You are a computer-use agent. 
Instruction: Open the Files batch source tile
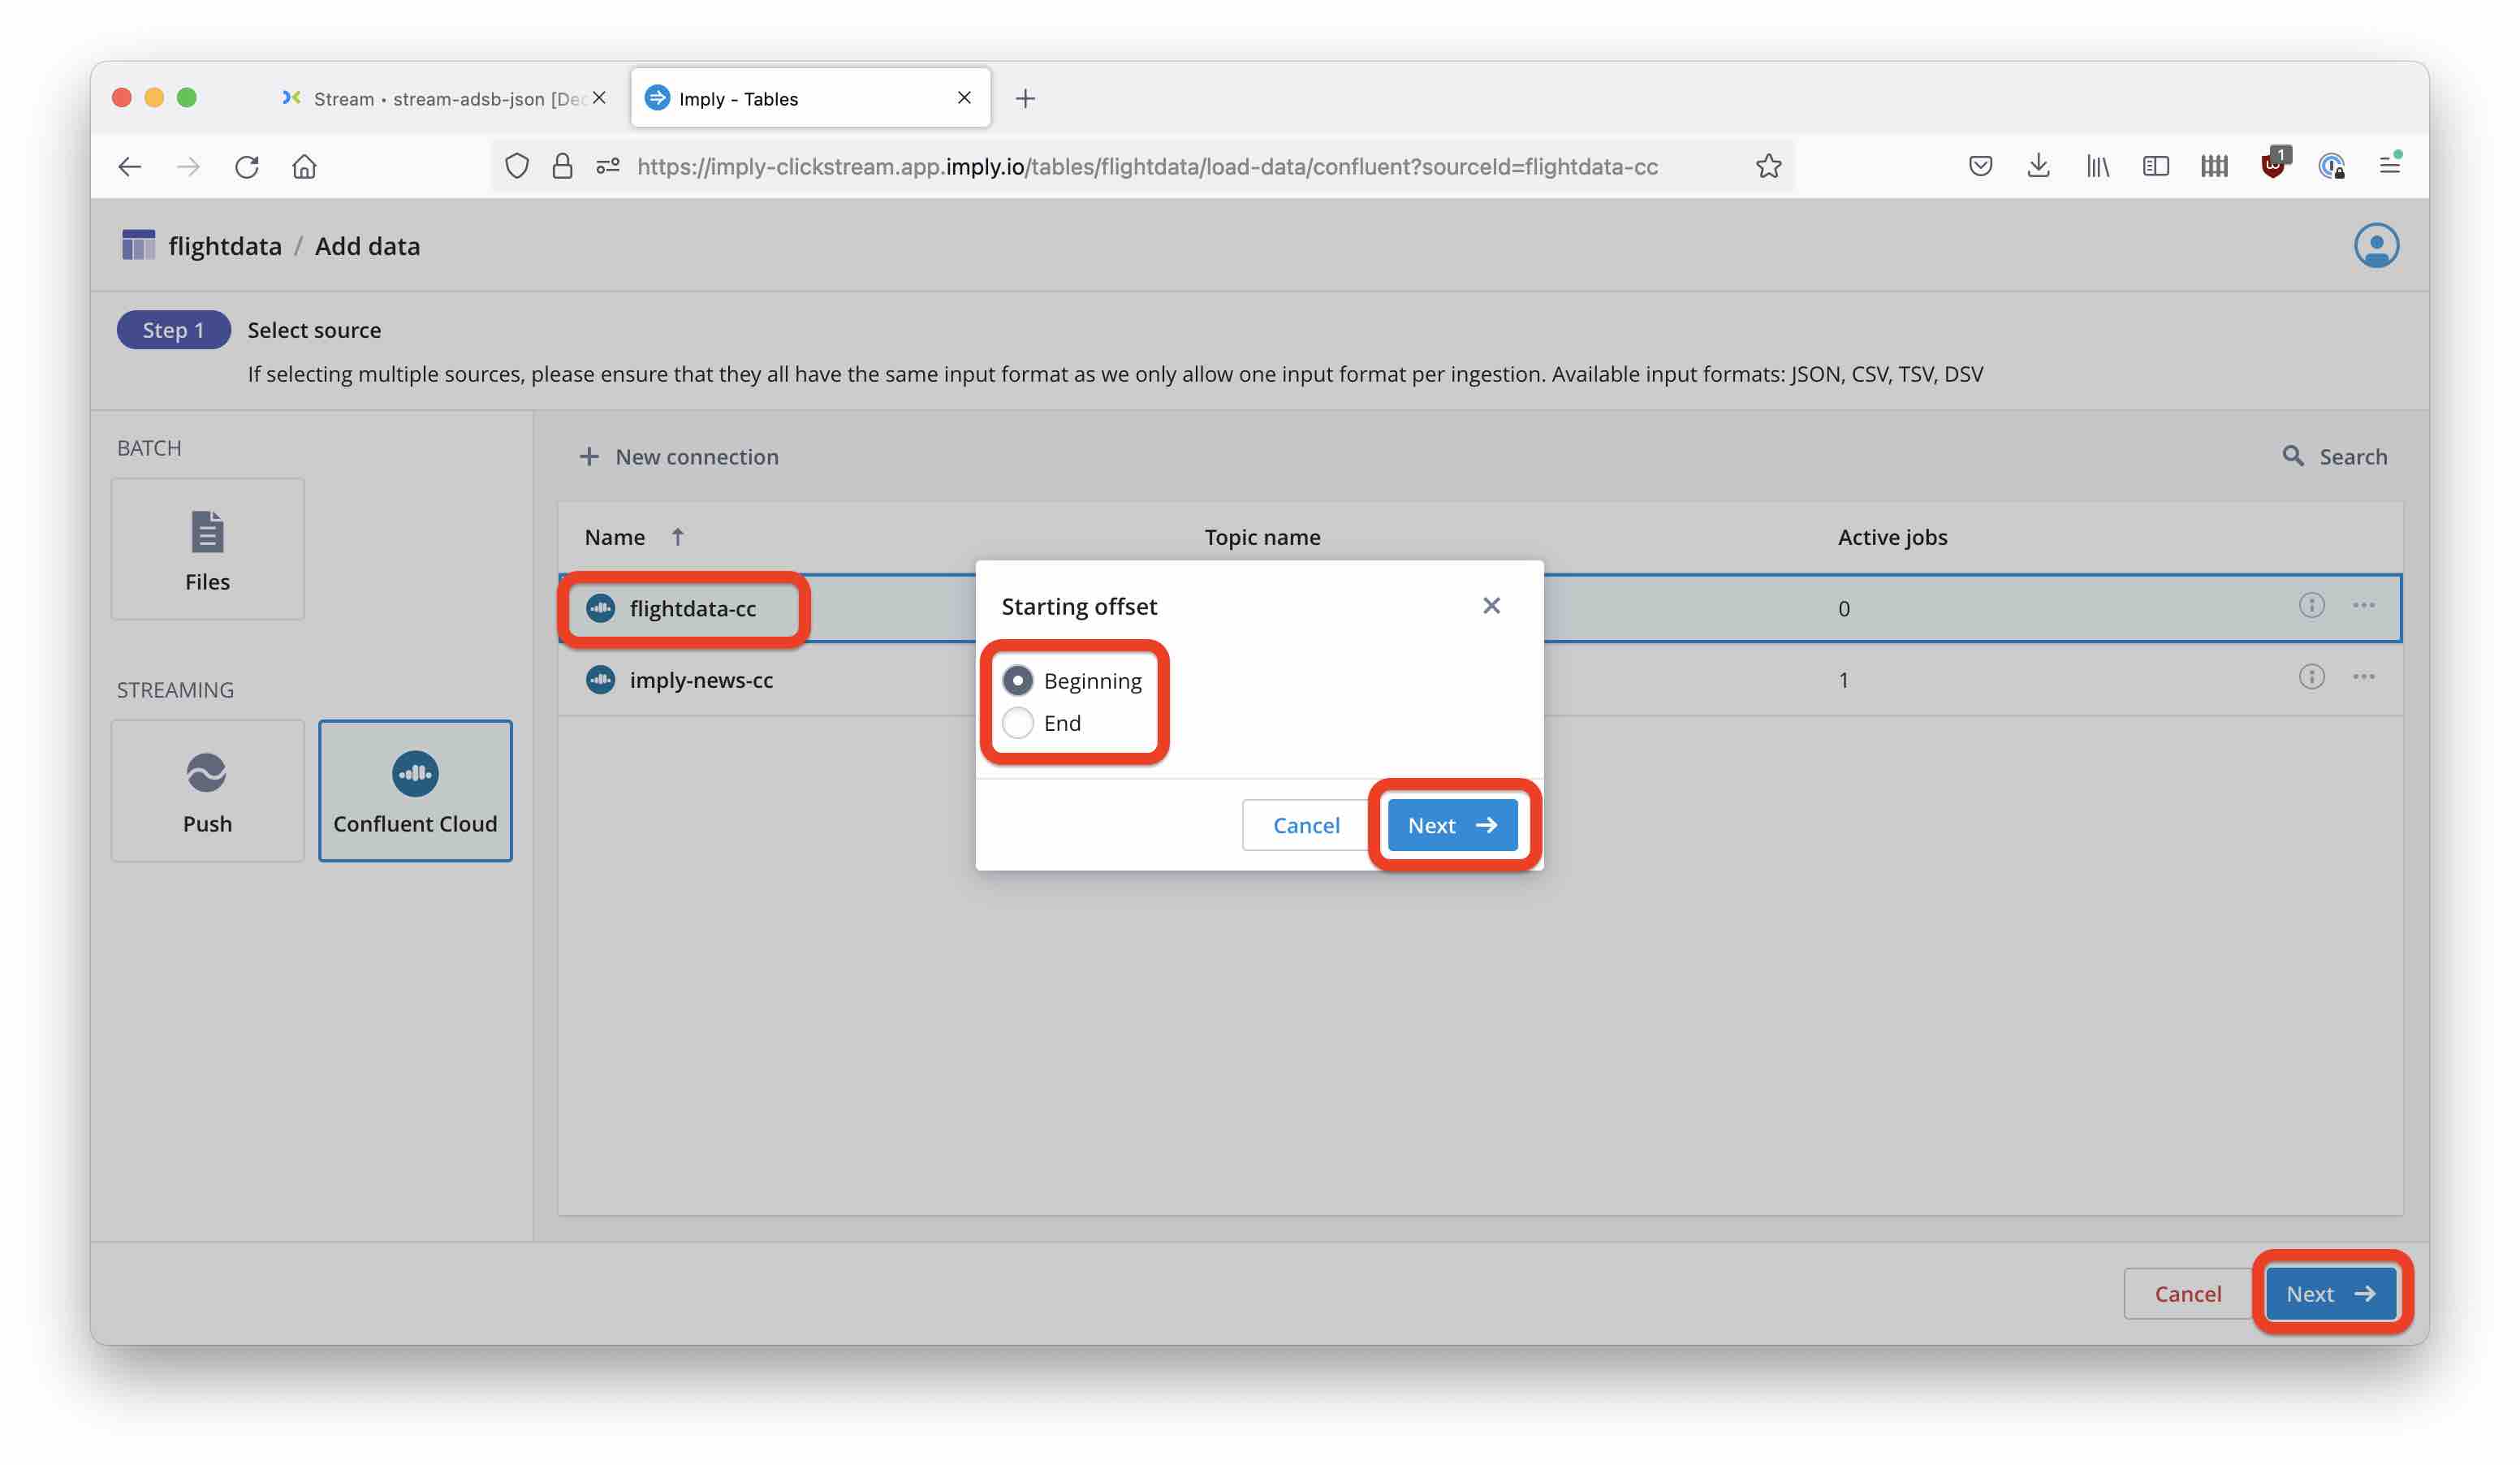[x=207, y=549]
